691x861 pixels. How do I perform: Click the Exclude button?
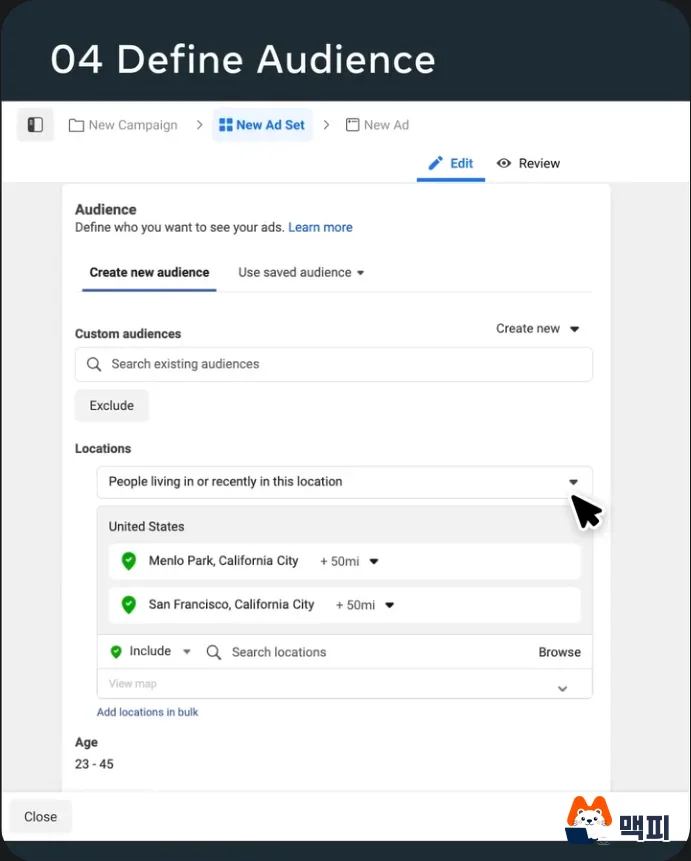pyautogui.click(x=112, y=405)
